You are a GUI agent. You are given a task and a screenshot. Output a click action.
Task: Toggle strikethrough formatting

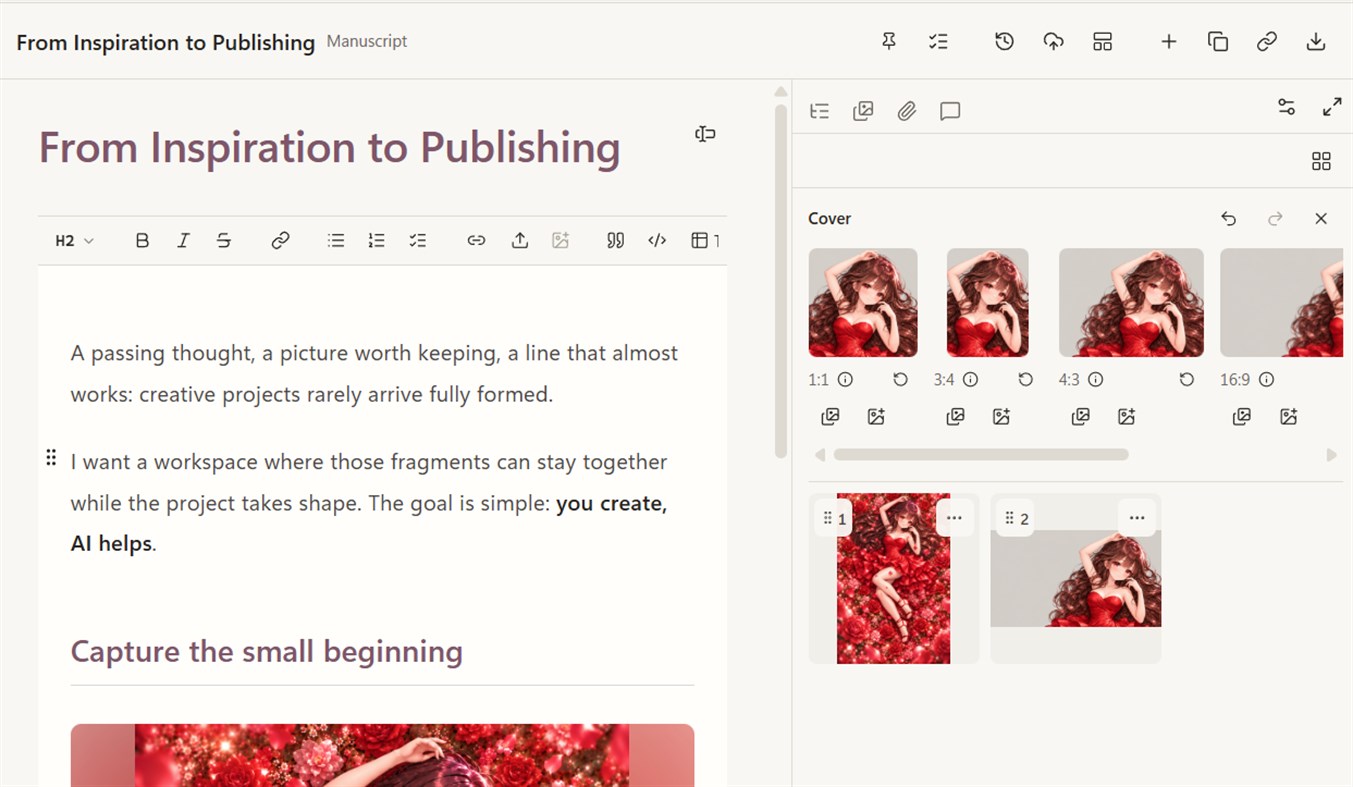tap(224, 240)
